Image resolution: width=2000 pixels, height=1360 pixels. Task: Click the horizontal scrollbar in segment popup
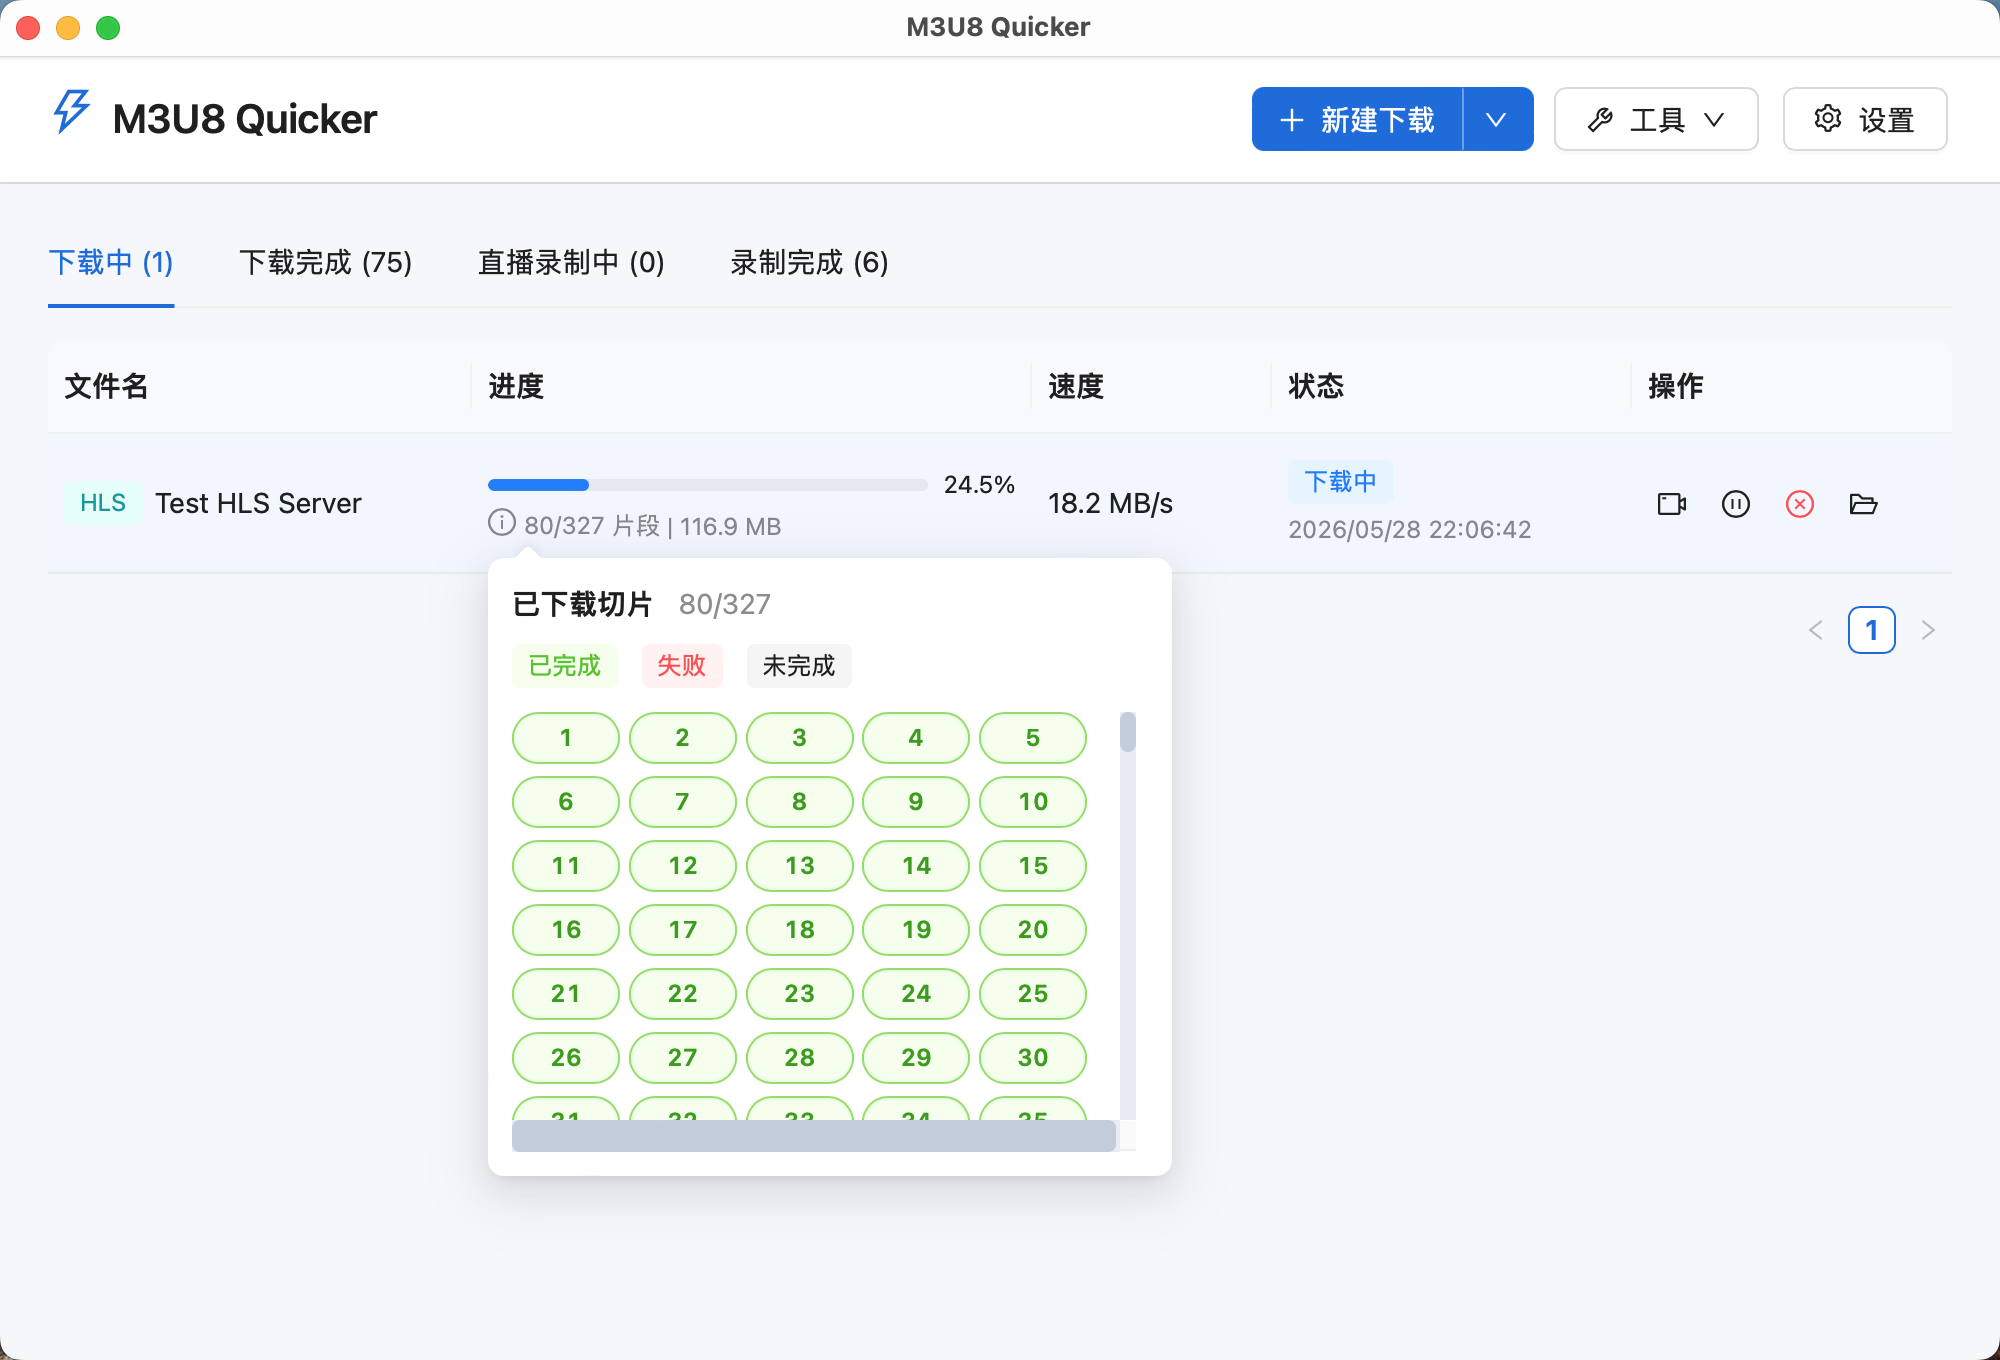click(814, 1136)
